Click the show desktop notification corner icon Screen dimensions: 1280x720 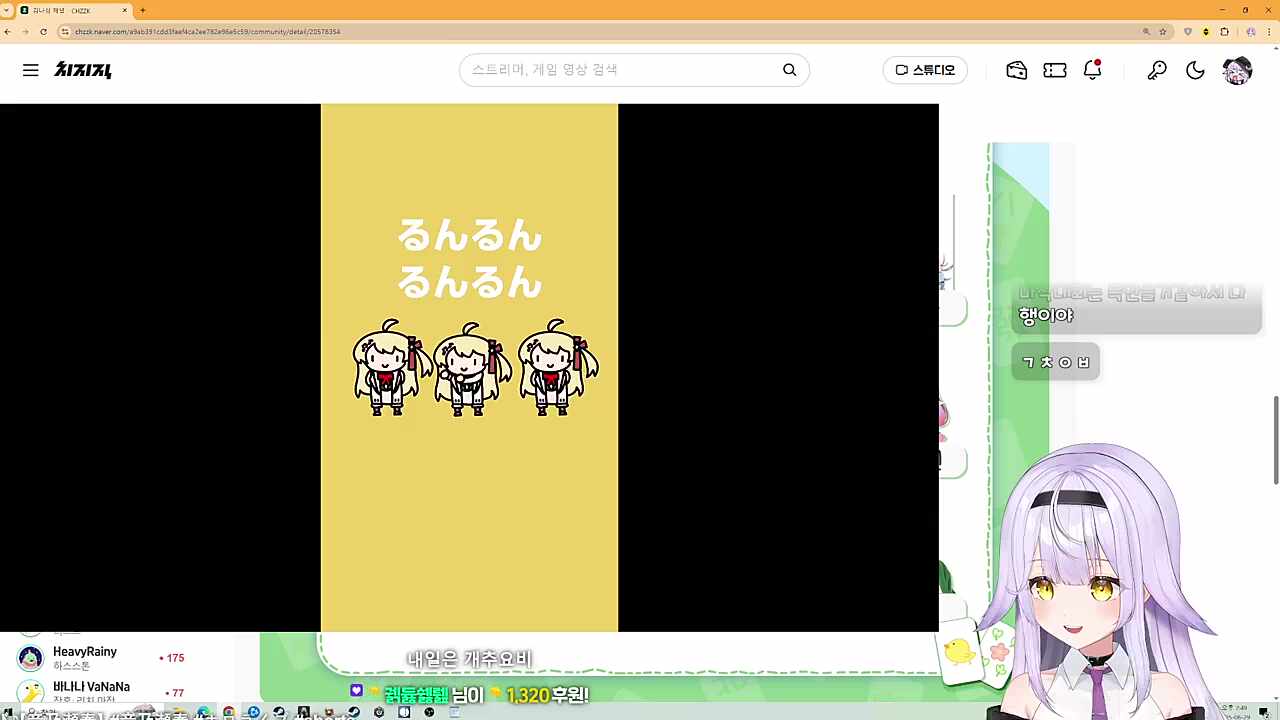1264,712
